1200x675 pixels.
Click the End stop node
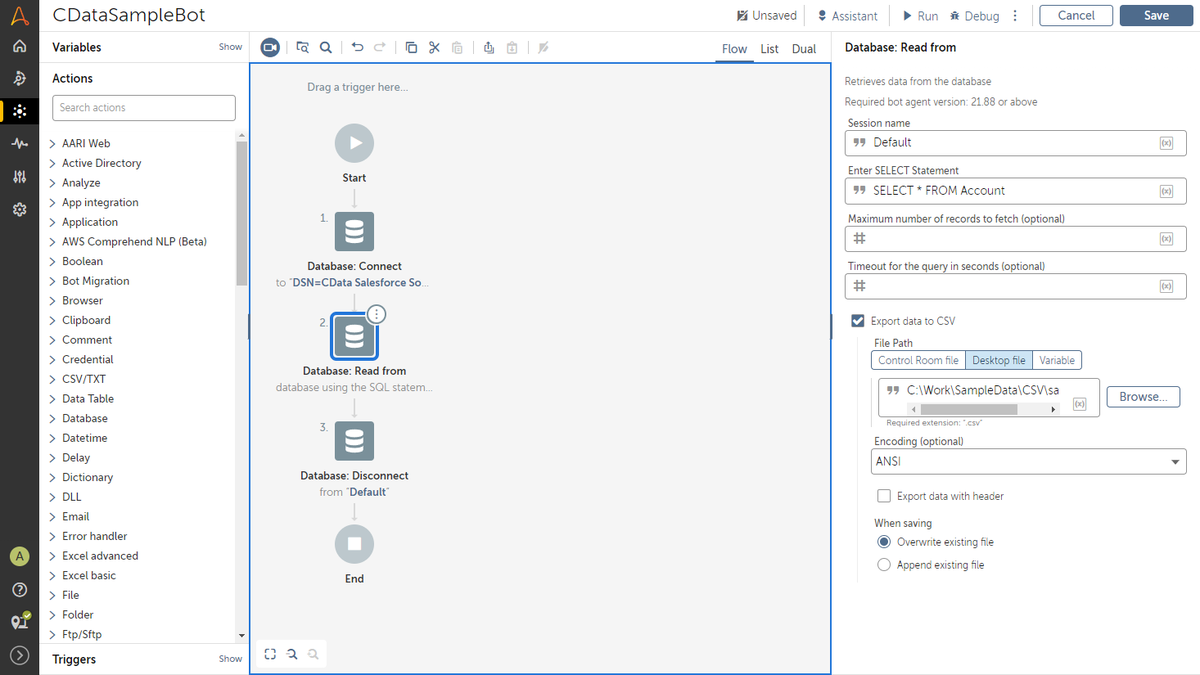354,544
